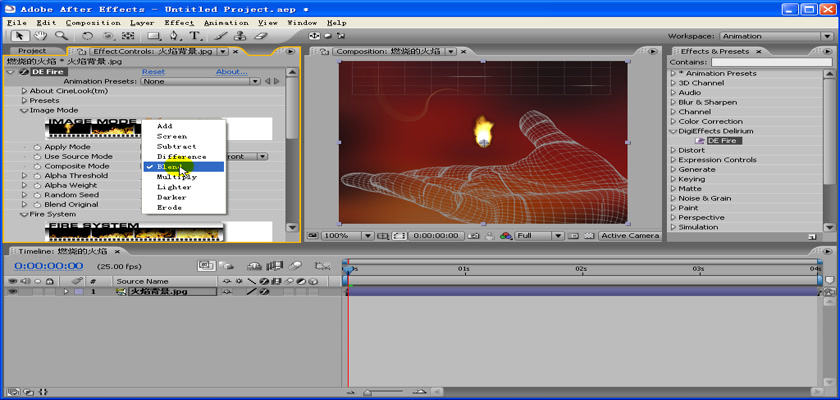Collapse the DigiEffects Delirium category

pos(673,131)
